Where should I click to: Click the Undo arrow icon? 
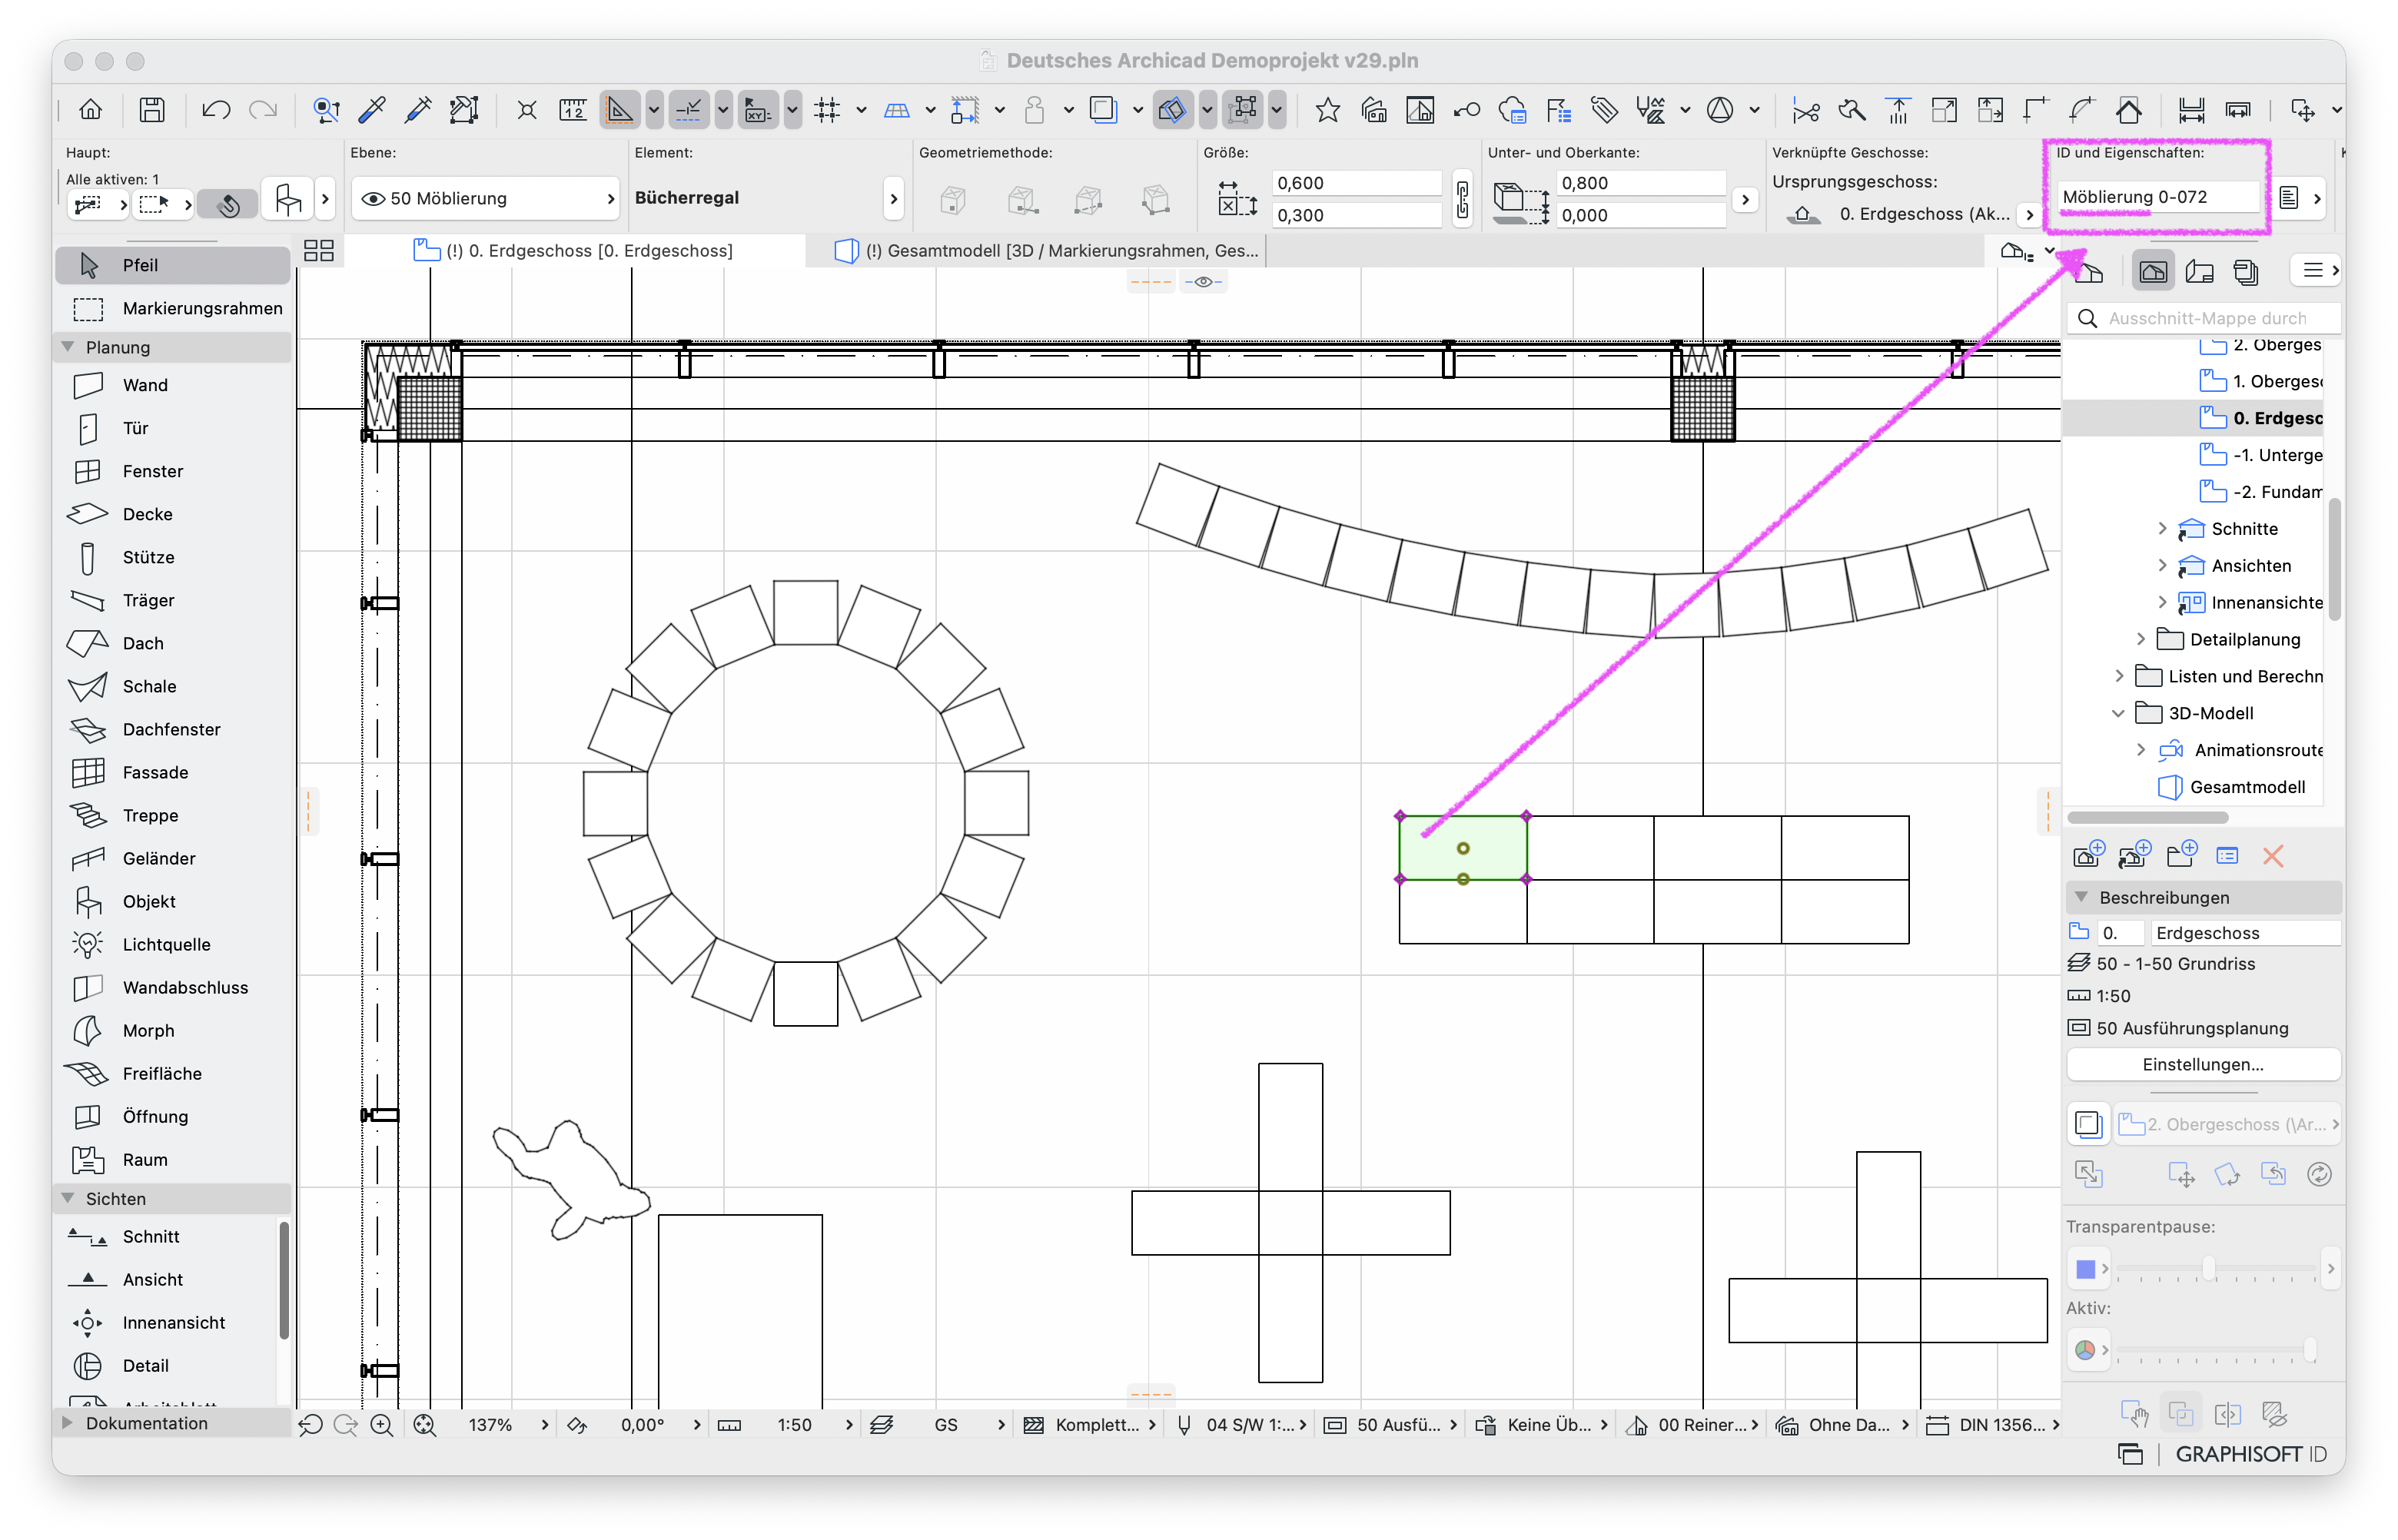[x=216, y=110]
